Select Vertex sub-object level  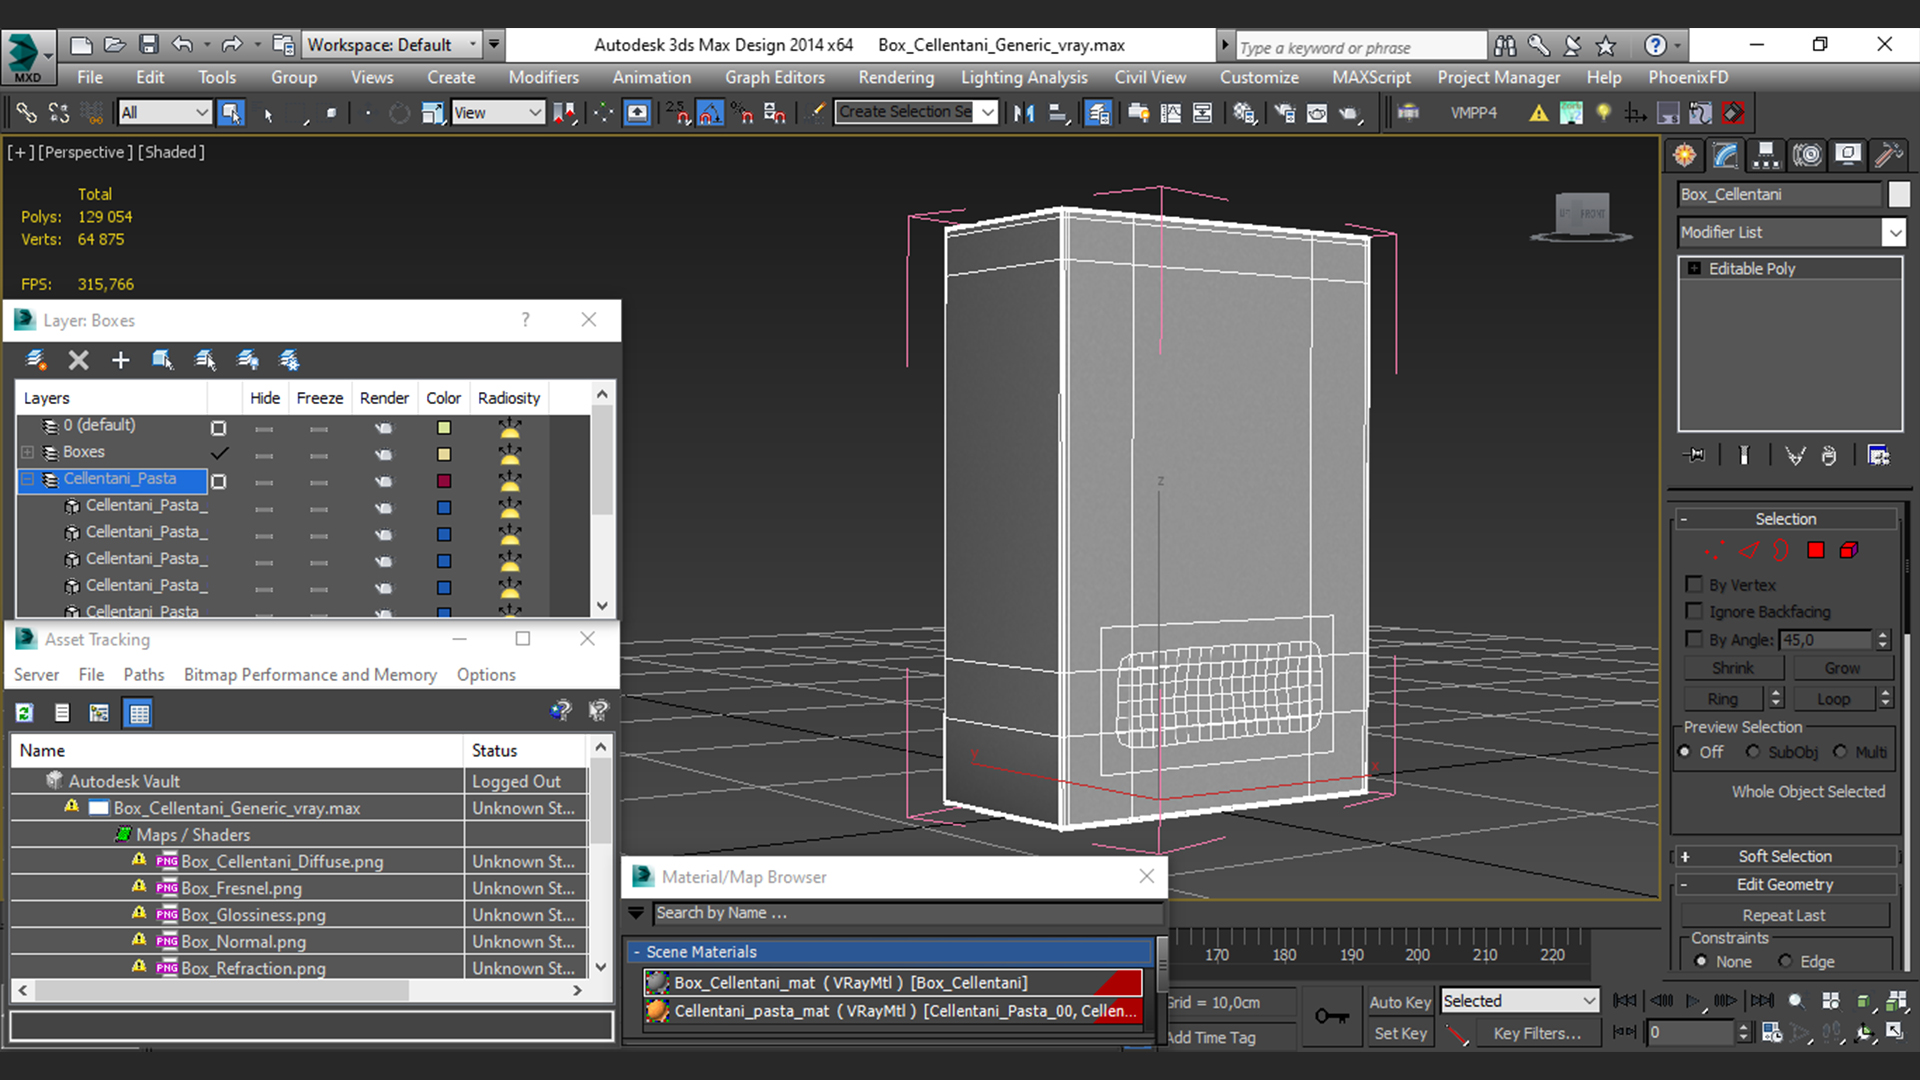click(x=1715, y=550)
